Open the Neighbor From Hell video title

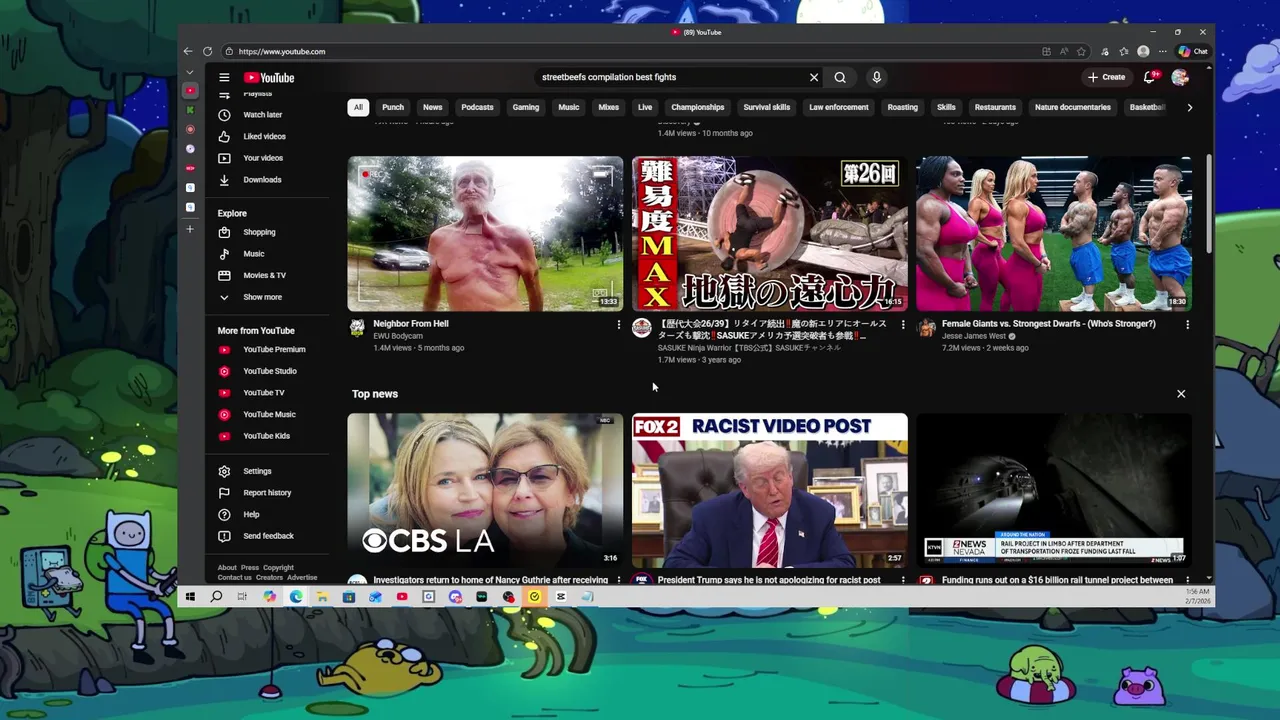click(x=411, y=324)
